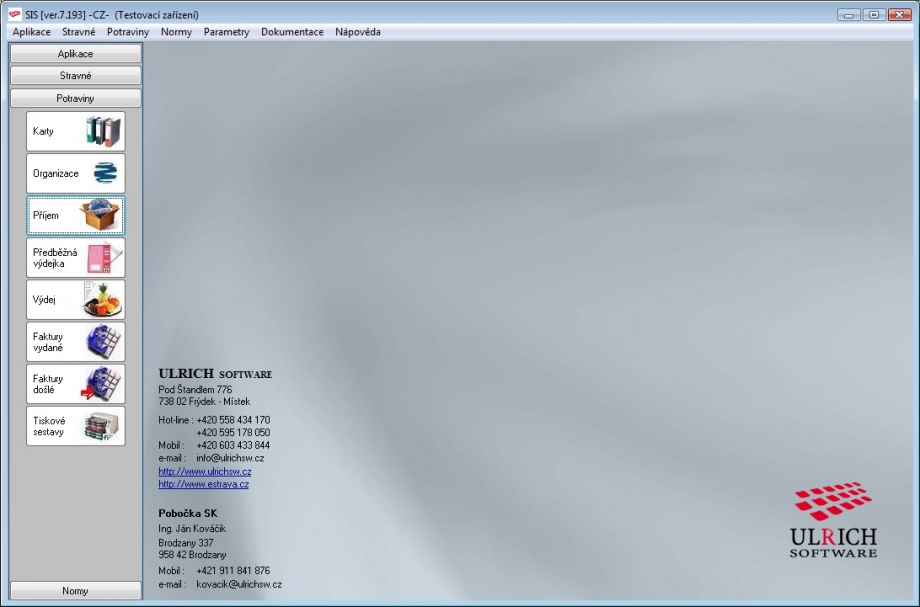Image resolution: width=920 pixels, height=607 pixels.
Task: Click the Brodzany 337 address text
Action: tap(186, 543)
